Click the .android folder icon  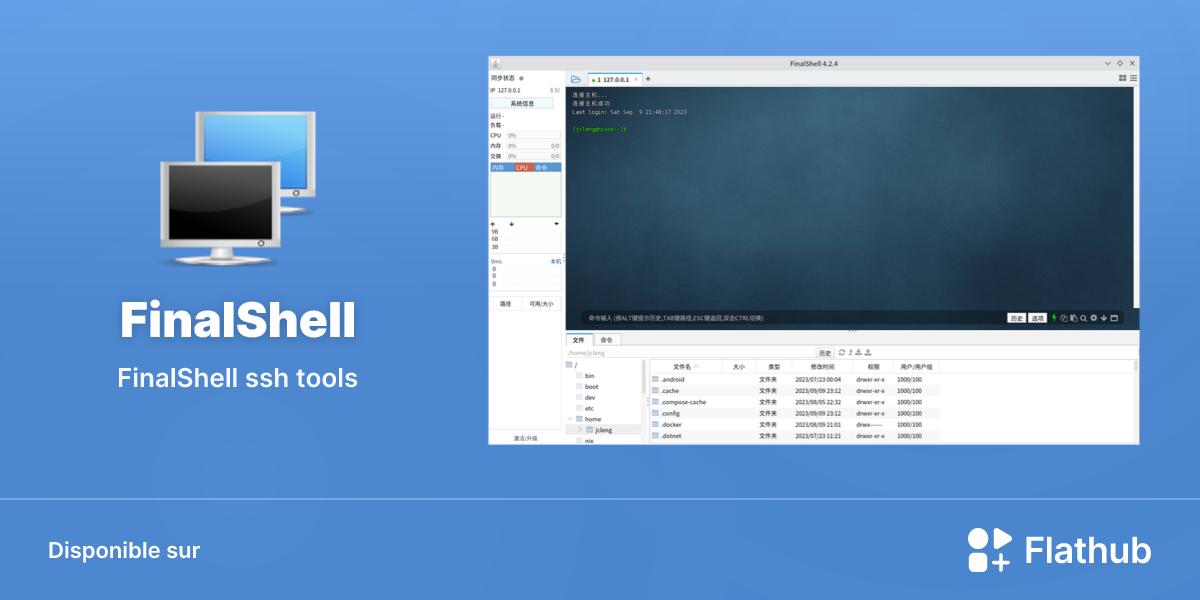[x=656, y=380]
